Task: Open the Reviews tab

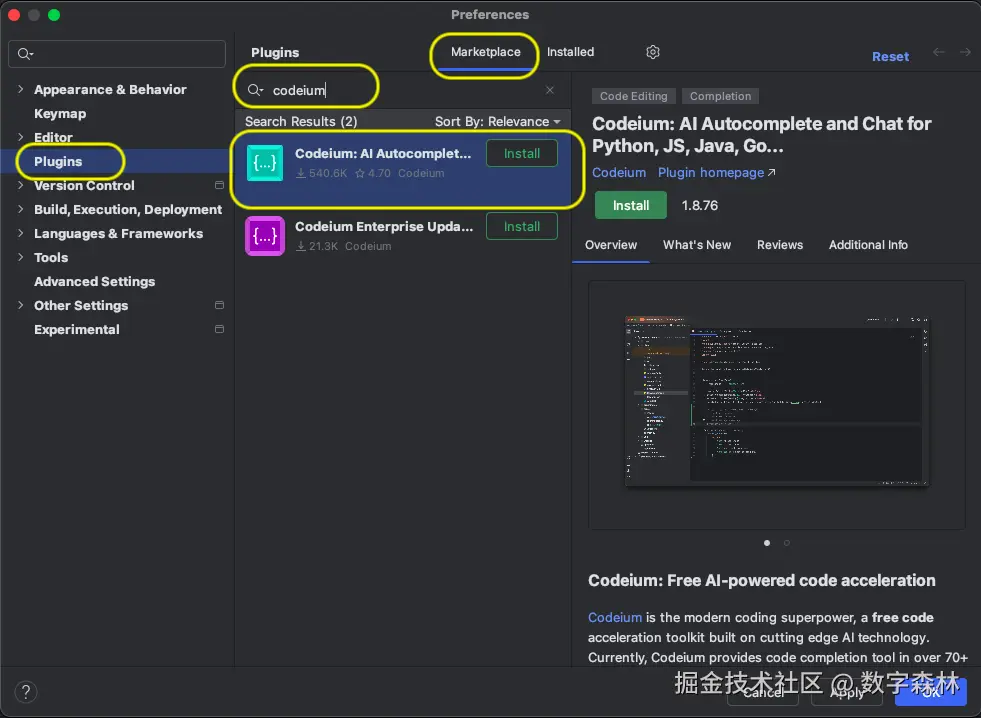Action: pyautogui.click(x=780, y=245)
